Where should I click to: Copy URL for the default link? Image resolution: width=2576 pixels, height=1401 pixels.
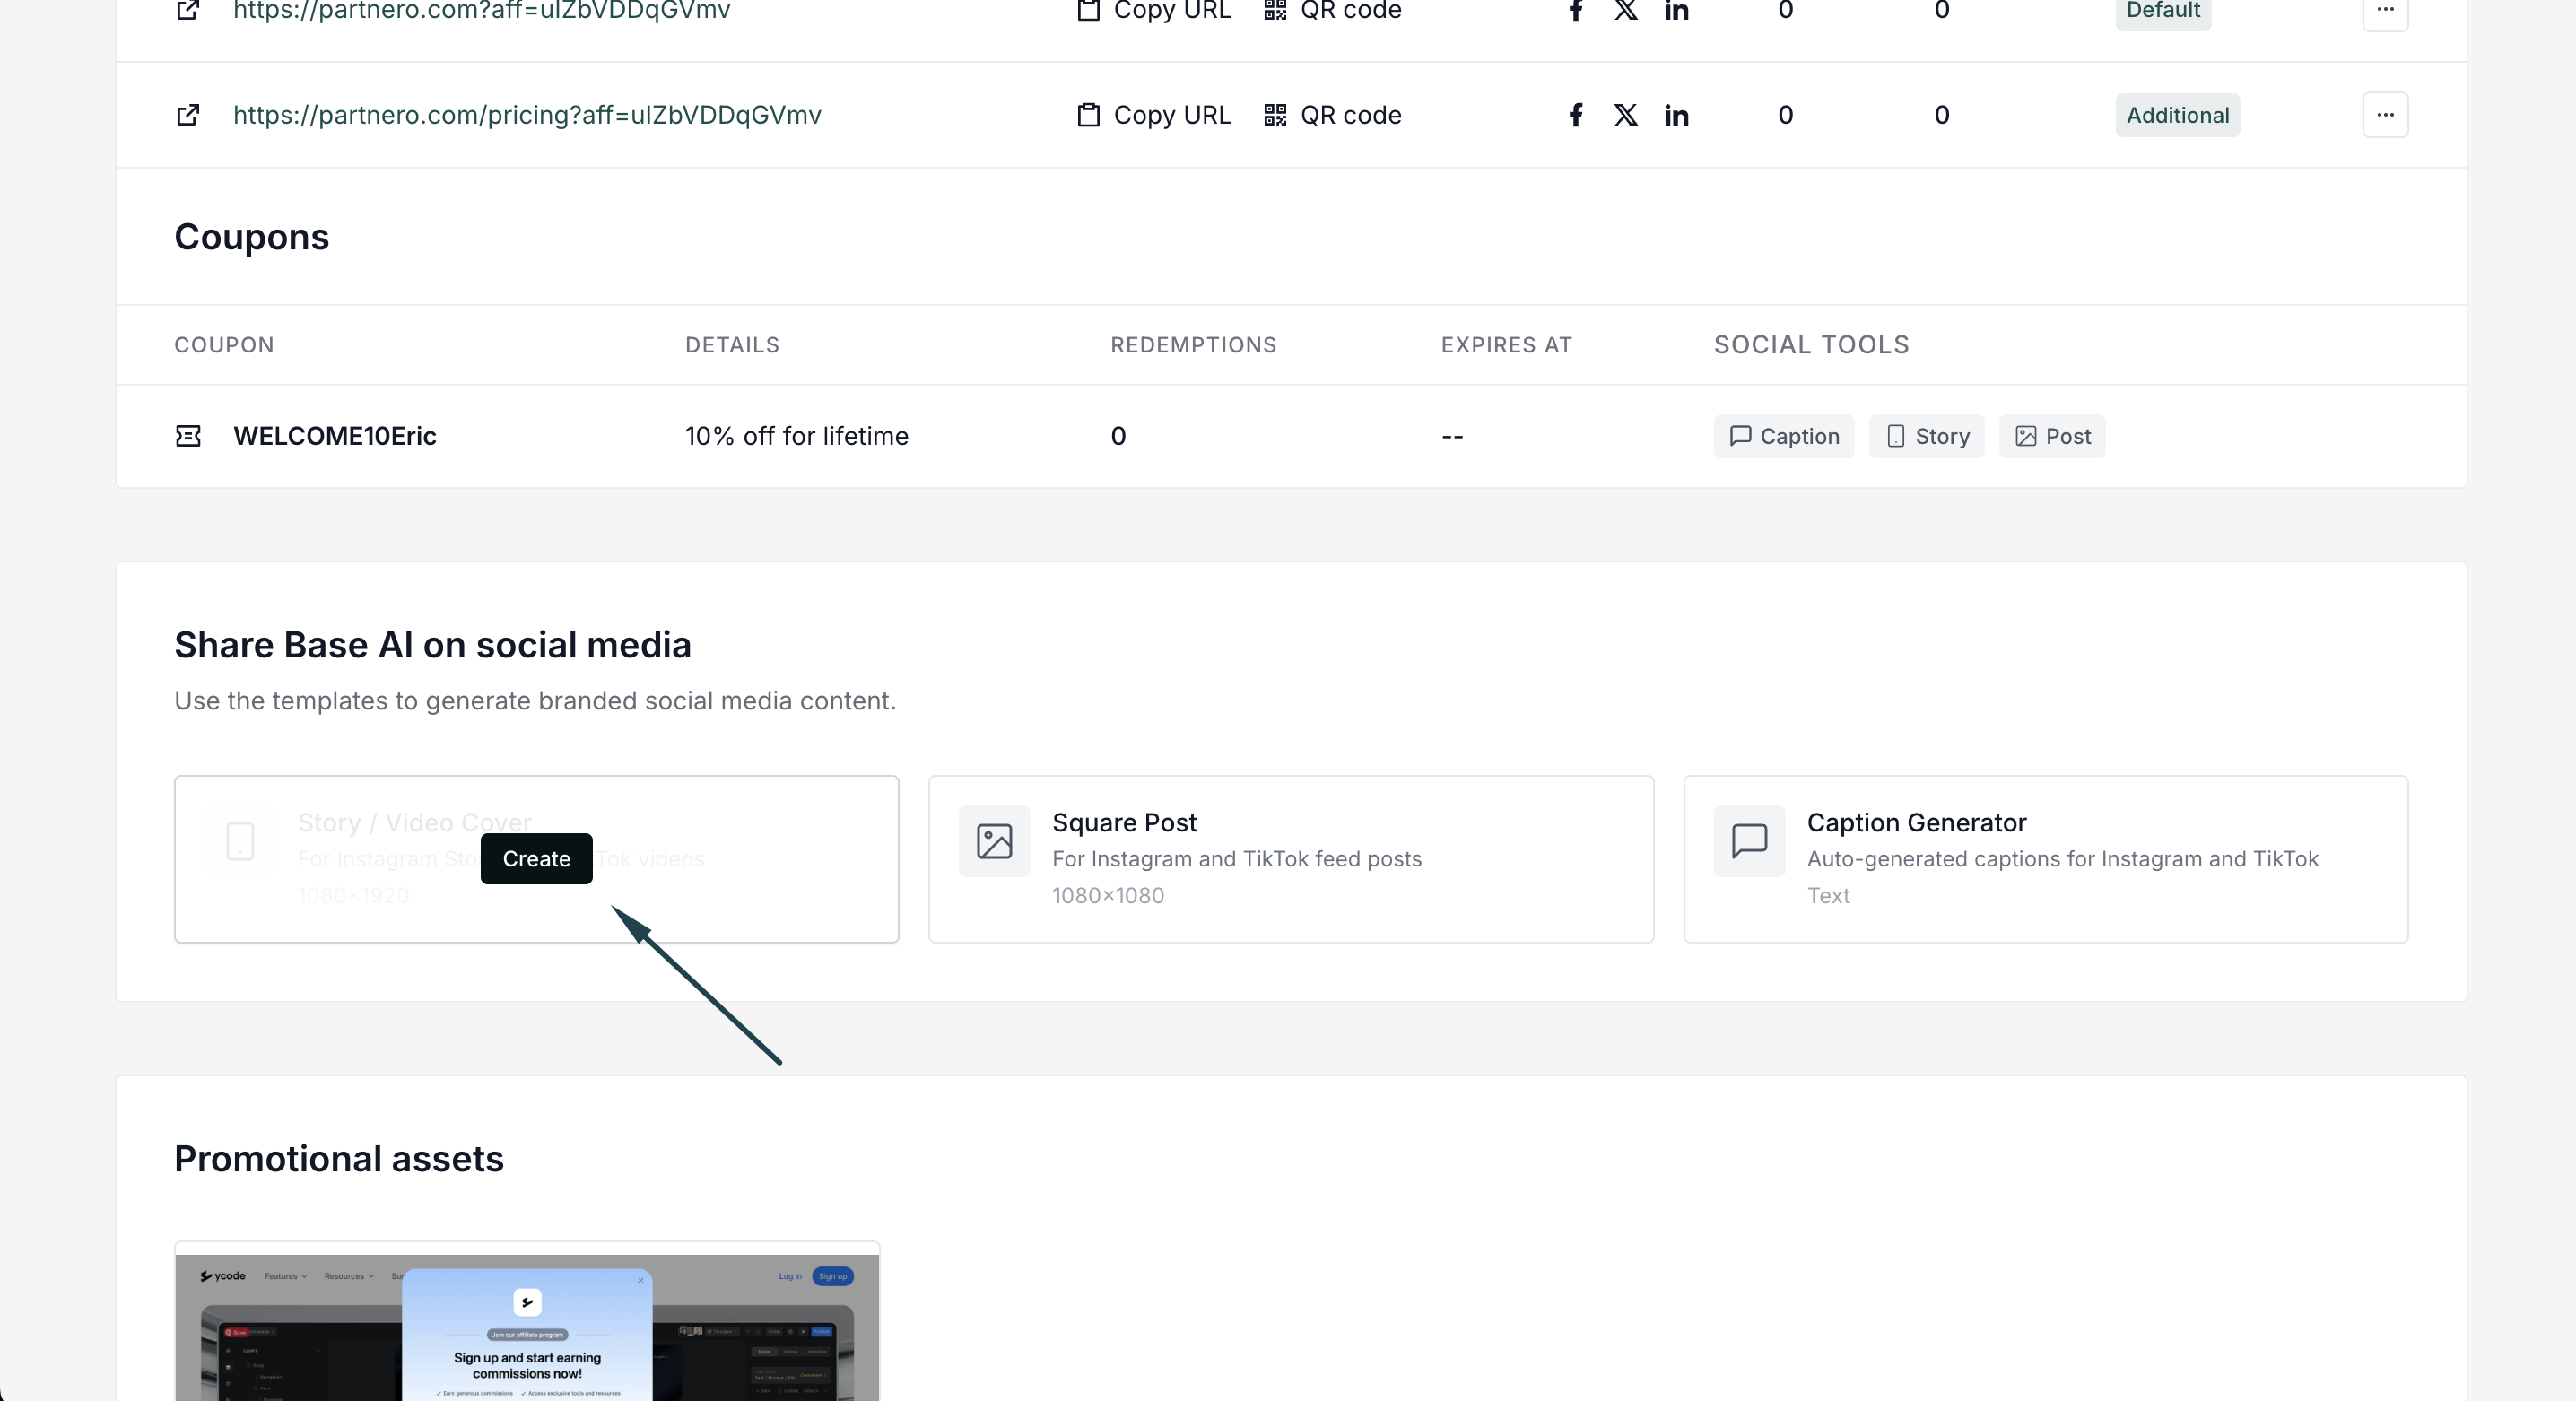coord(1154,10)
